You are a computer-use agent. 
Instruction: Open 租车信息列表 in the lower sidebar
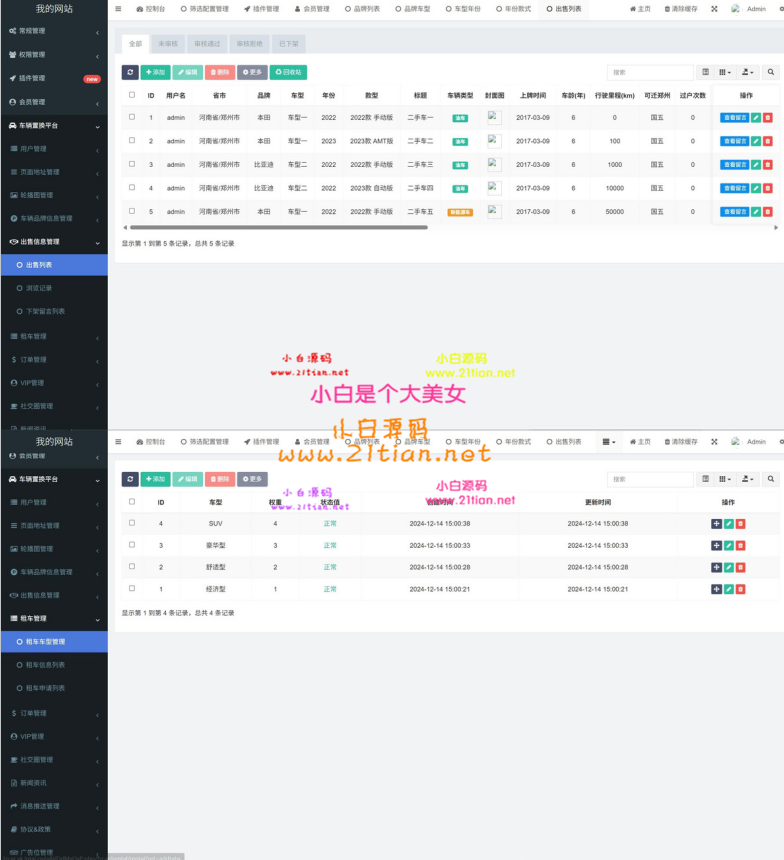tap(54, 665)
